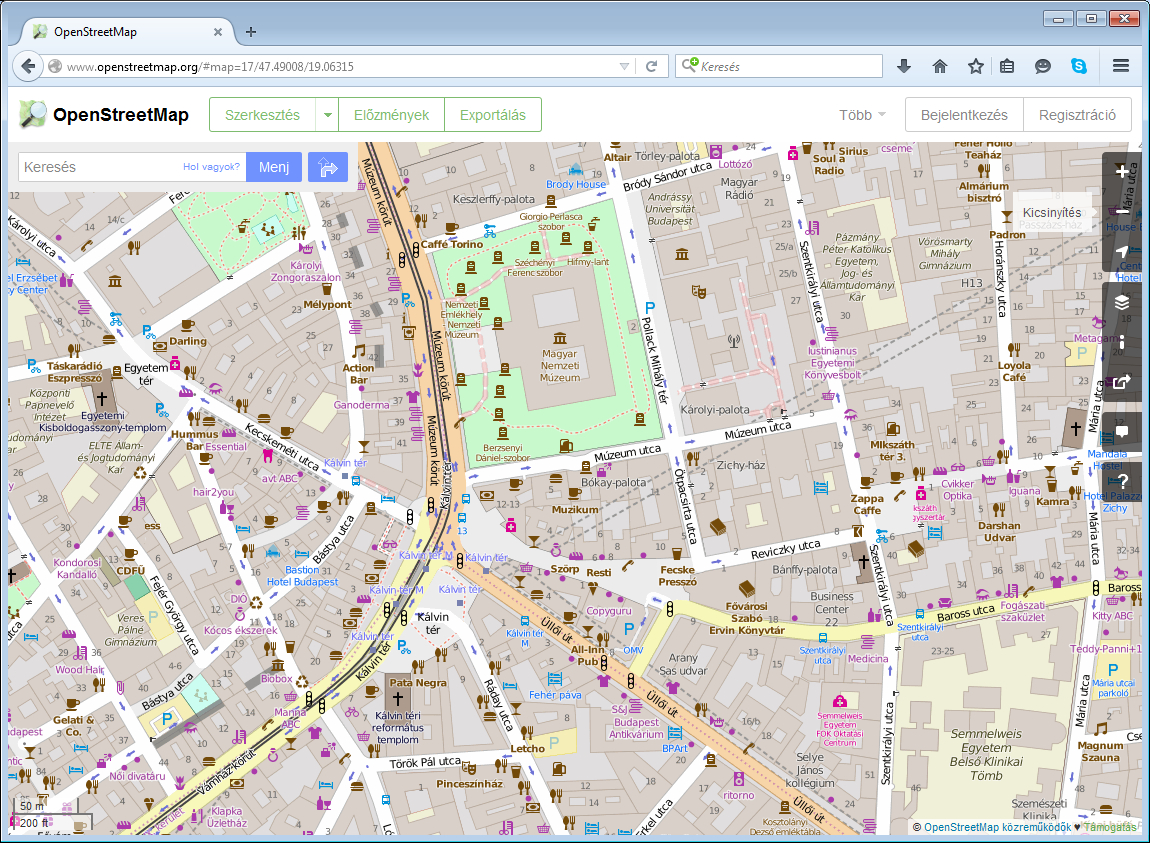Click the Darshan Udvar map label
The width and height of the screenshot is (1150, 843).
coord(999,531)
